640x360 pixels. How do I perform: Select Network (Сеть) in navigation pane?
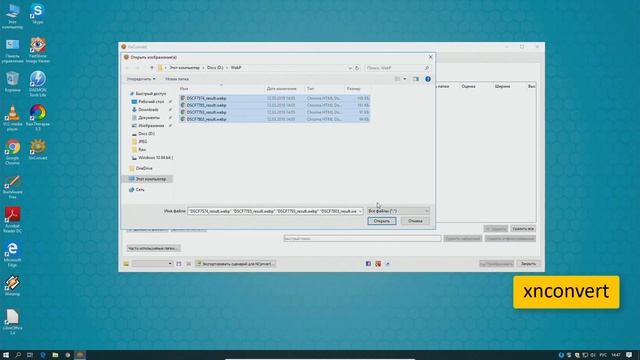136,189
